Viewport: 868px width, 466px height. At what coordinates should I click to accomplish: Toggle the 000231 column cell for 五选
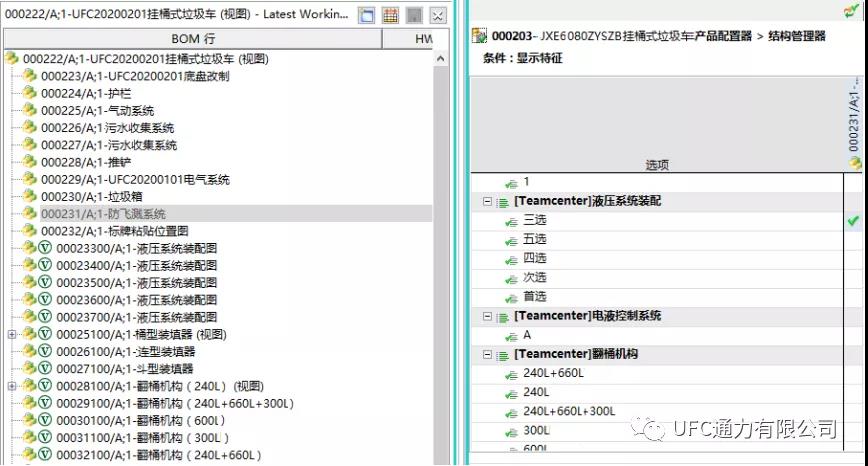click(x=853, y=239)
